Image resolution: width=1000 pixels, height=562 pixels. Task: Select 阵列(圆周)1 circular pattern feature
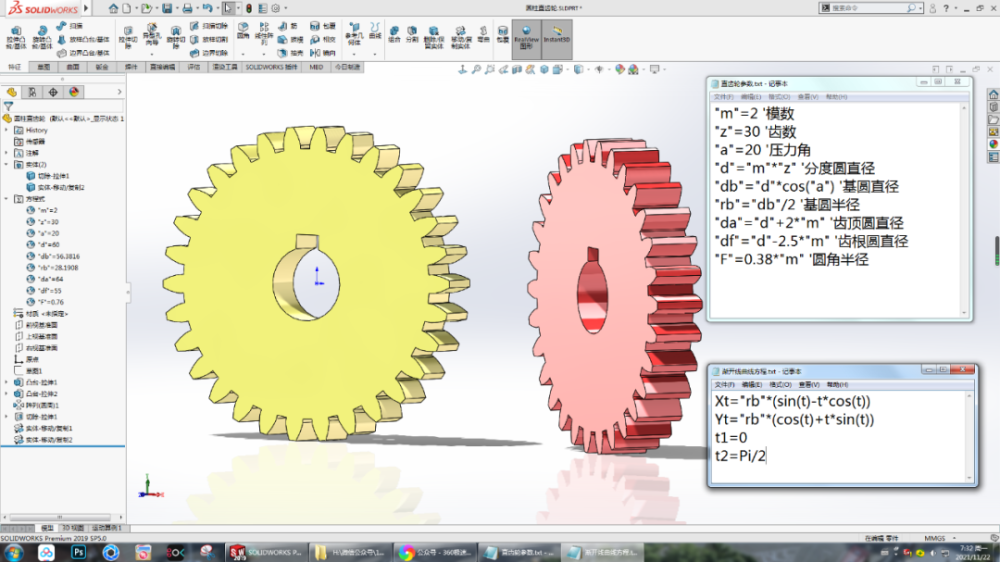pos(36,406)
